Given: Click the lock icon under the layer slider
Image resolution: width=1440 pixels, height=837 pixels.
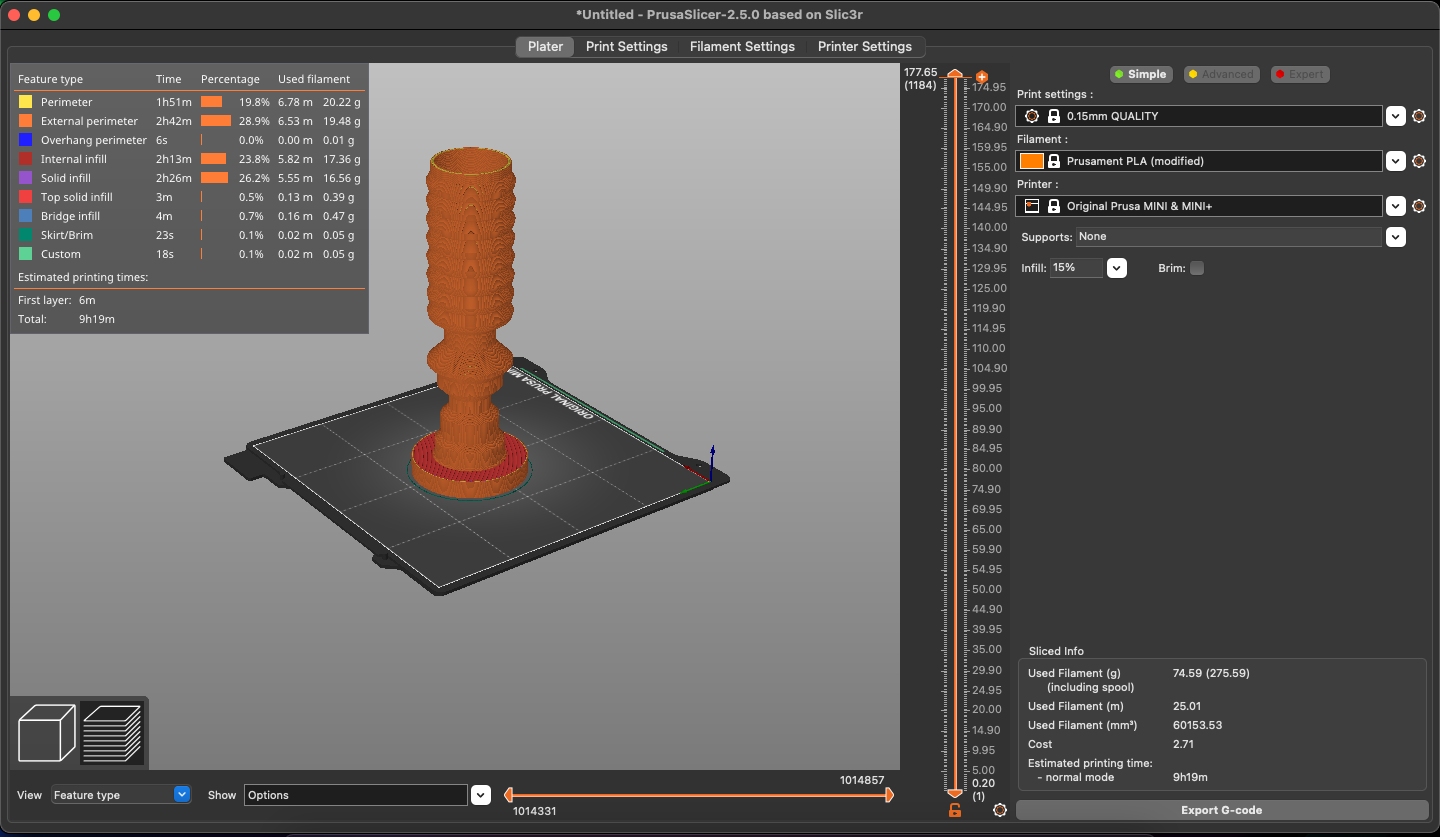Looking at the screenshot, I should tap(955, 810).
